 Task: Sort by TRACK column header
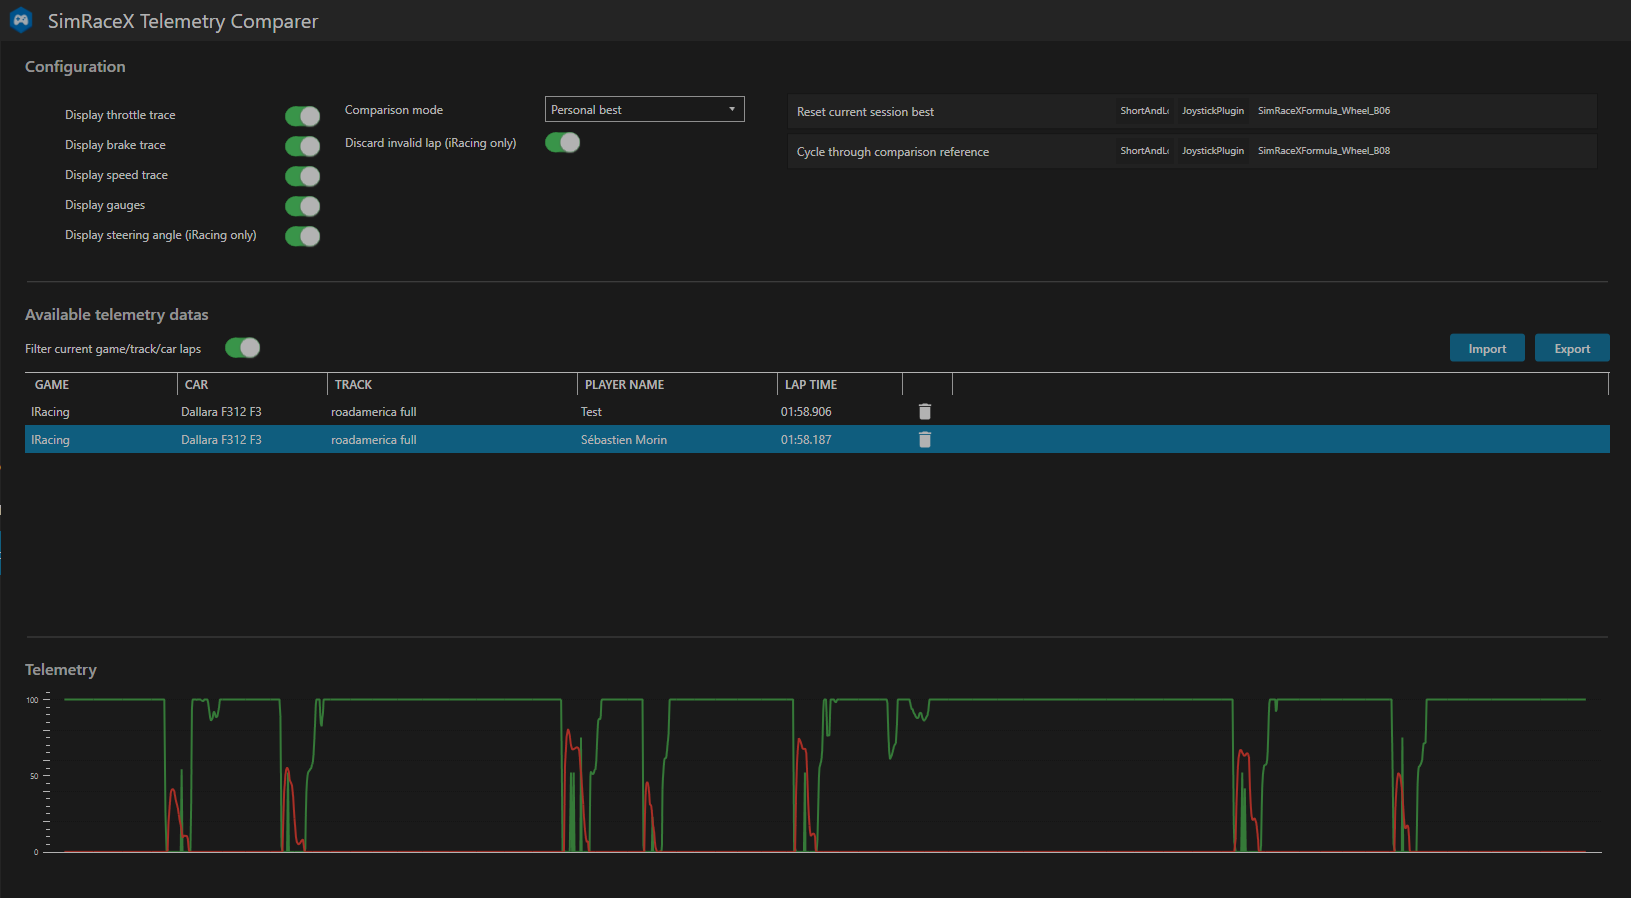(452, 385)
